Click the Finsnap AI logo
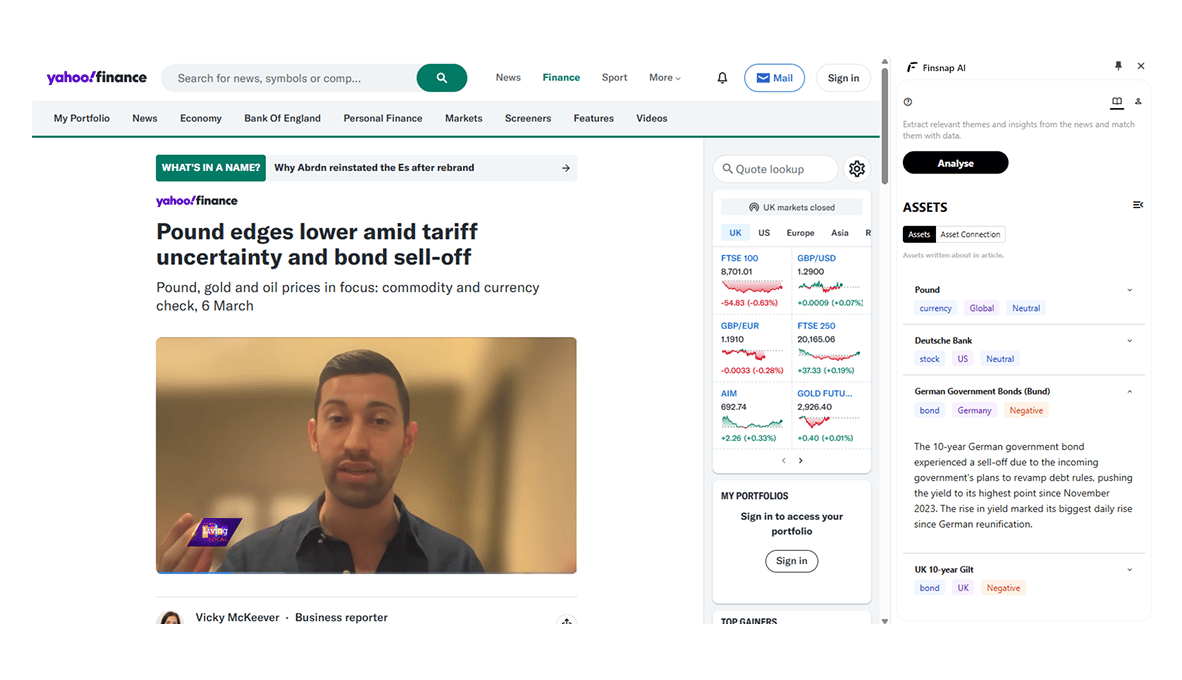The image size is (1182, 680). [912, 67]
